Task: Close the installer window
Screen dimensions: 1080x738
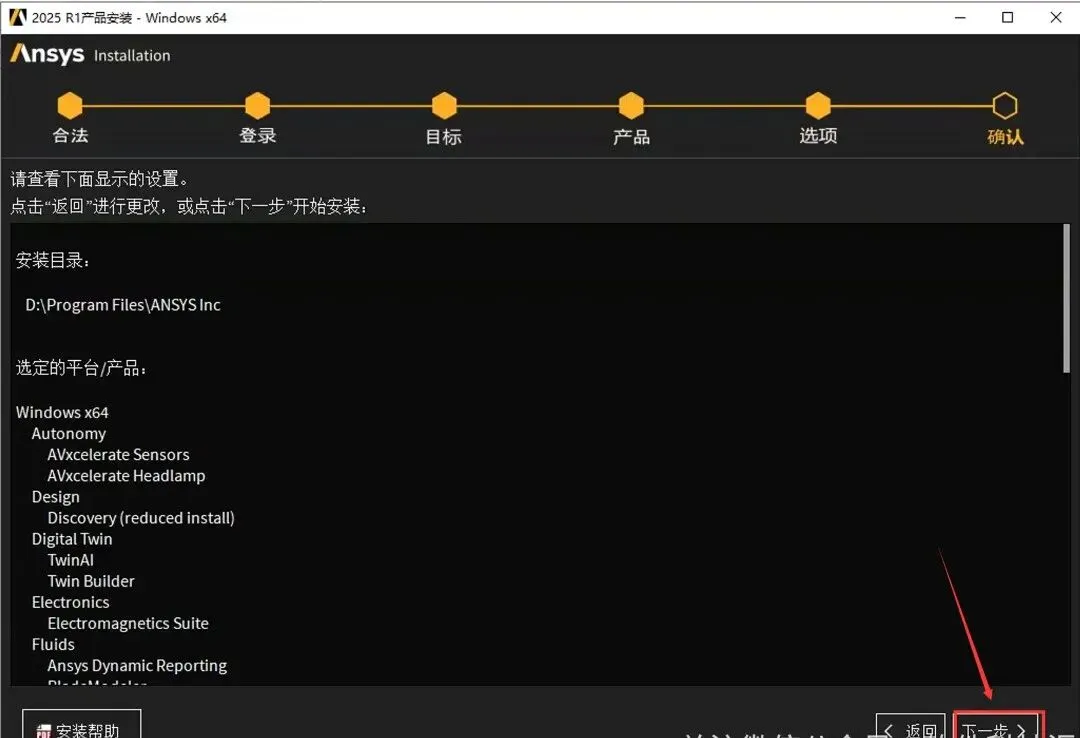Action: (x=1056, y=17)
